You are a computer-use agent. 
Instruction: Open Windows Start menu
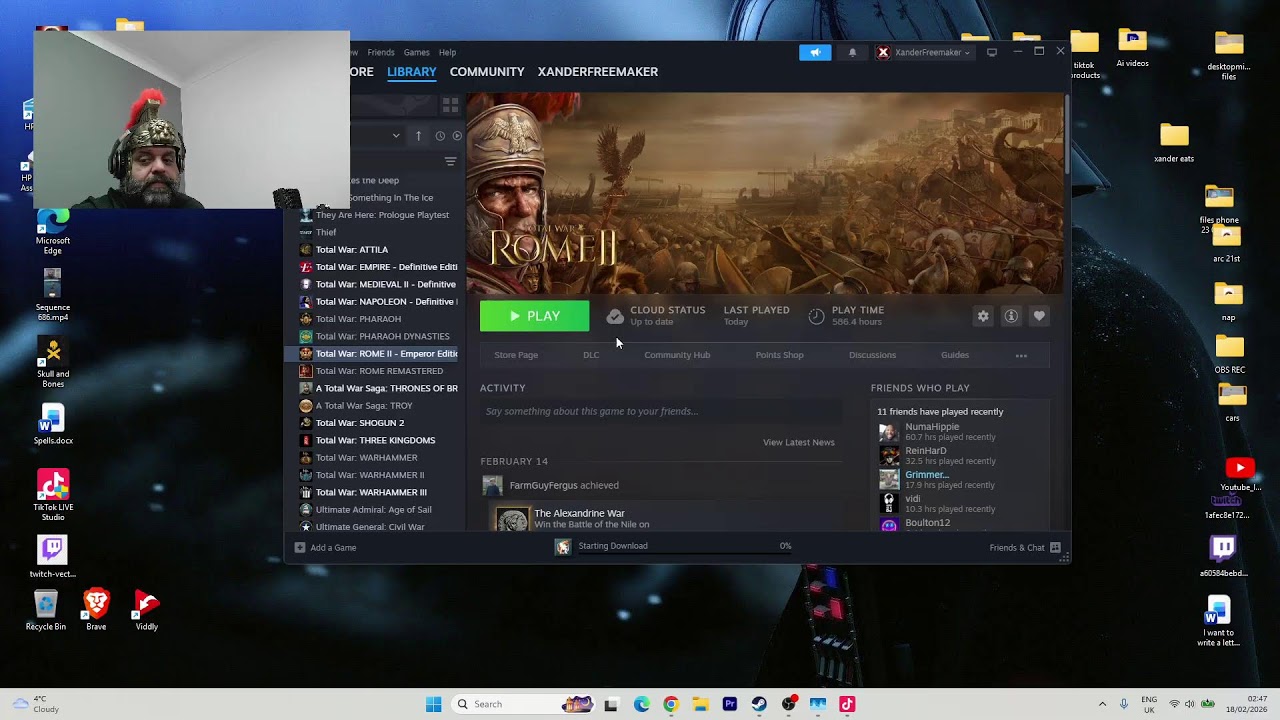click(433, 704)
